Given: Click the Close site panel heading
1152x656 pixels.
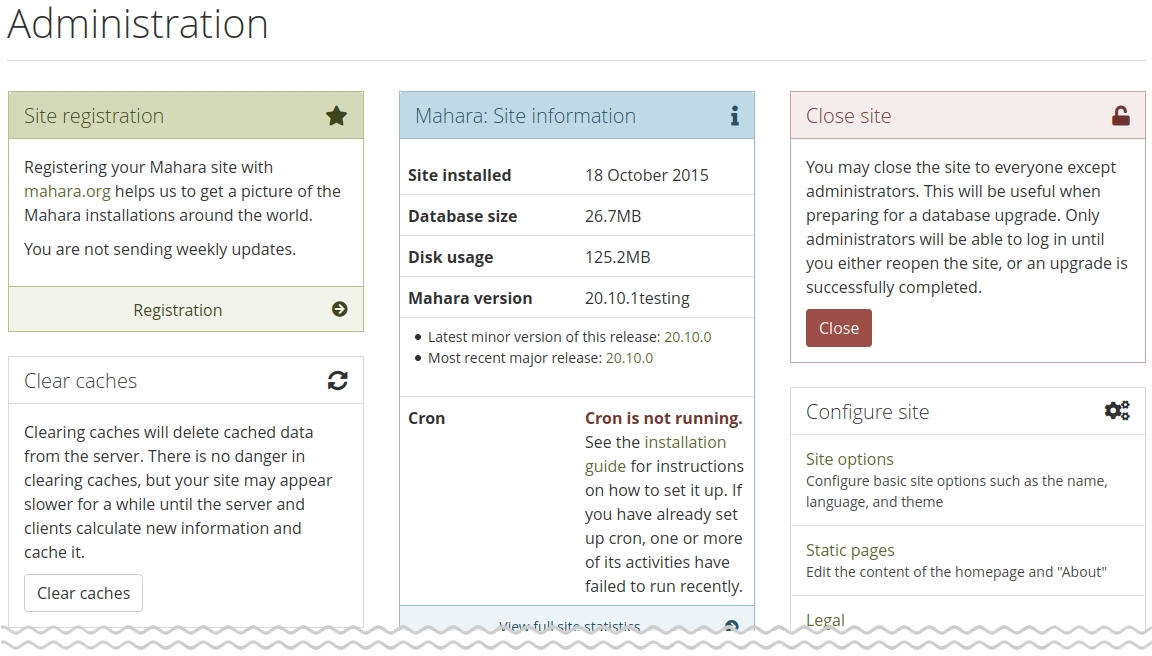Looking at the screenshot, I should pyautogui.click(x=848, y=116).
